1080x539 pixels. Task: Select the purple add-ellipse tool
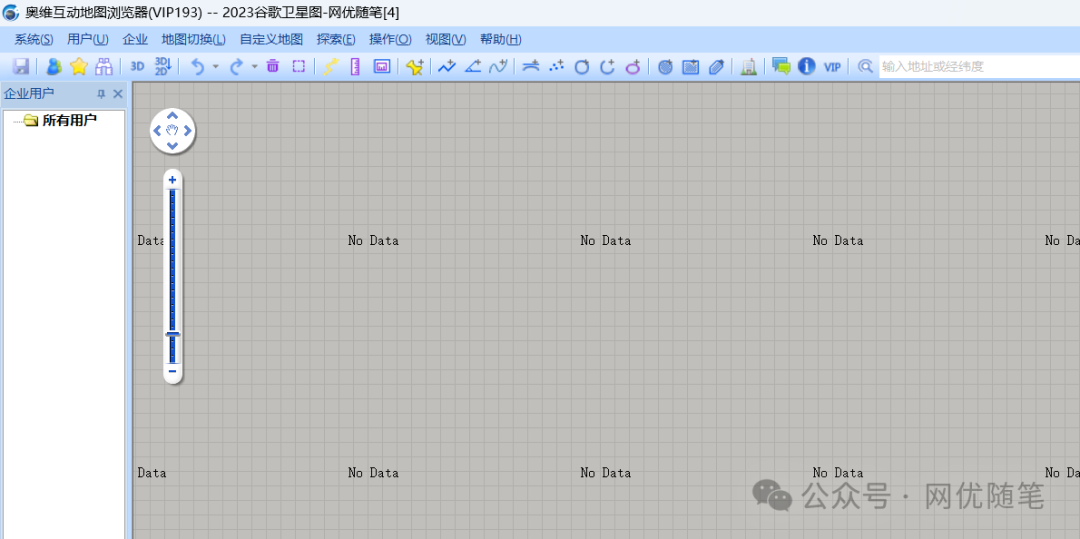click(x=633, y=66)
